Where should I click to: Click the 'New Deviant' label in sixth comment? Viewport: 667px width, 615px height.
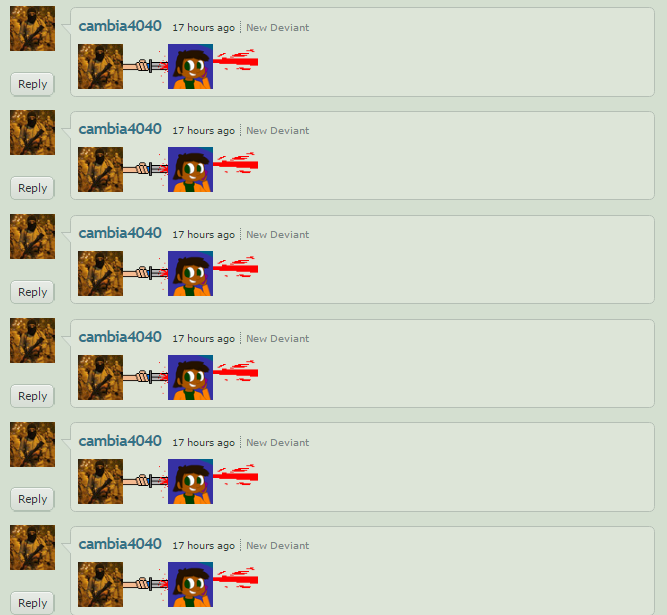[277, 546]
